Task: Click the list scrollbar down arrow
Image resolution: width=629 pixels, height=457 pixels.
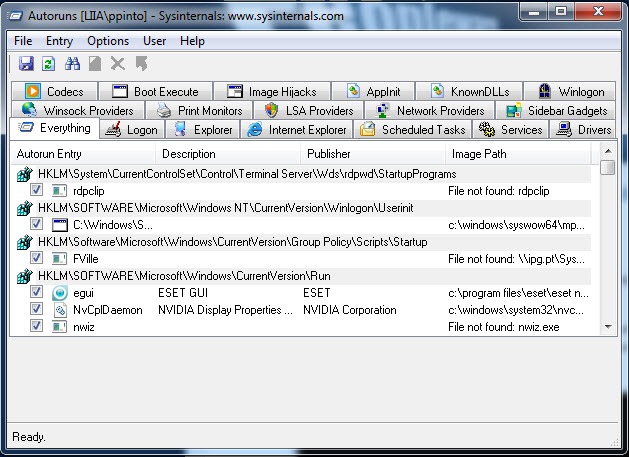Action: (x=608, y=327)
